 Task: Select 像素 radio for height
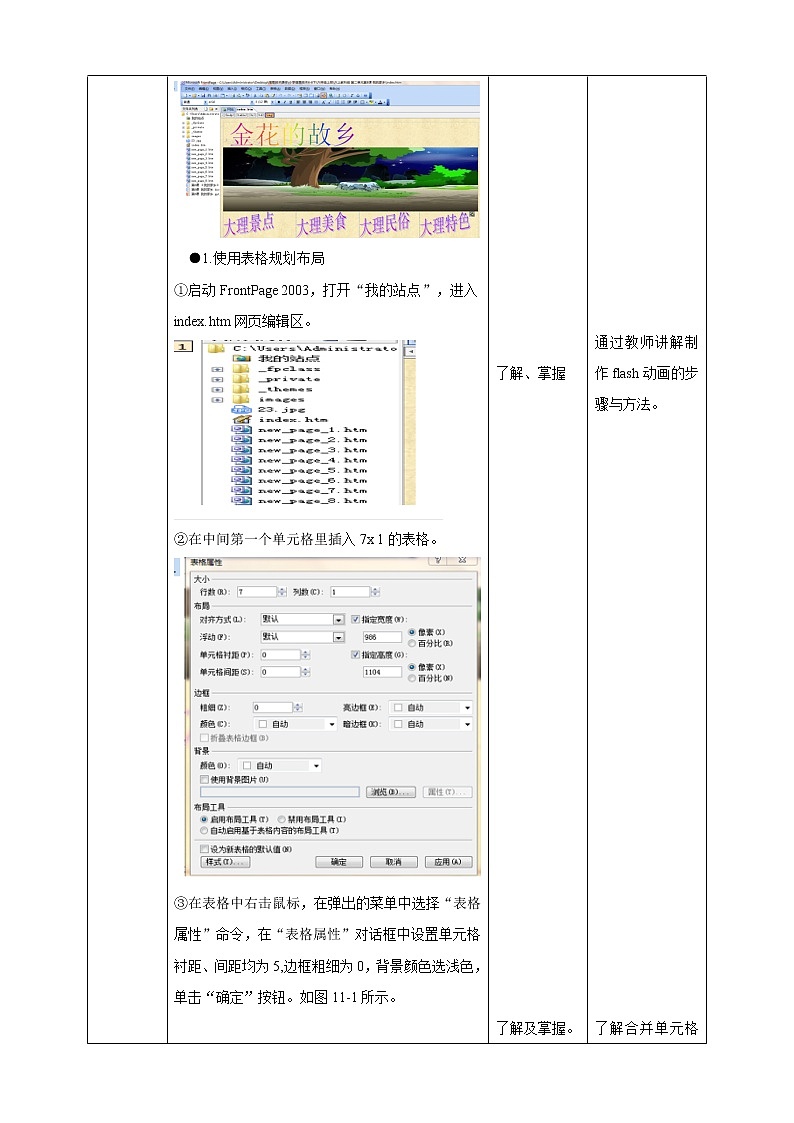click(x=412, y=667)
